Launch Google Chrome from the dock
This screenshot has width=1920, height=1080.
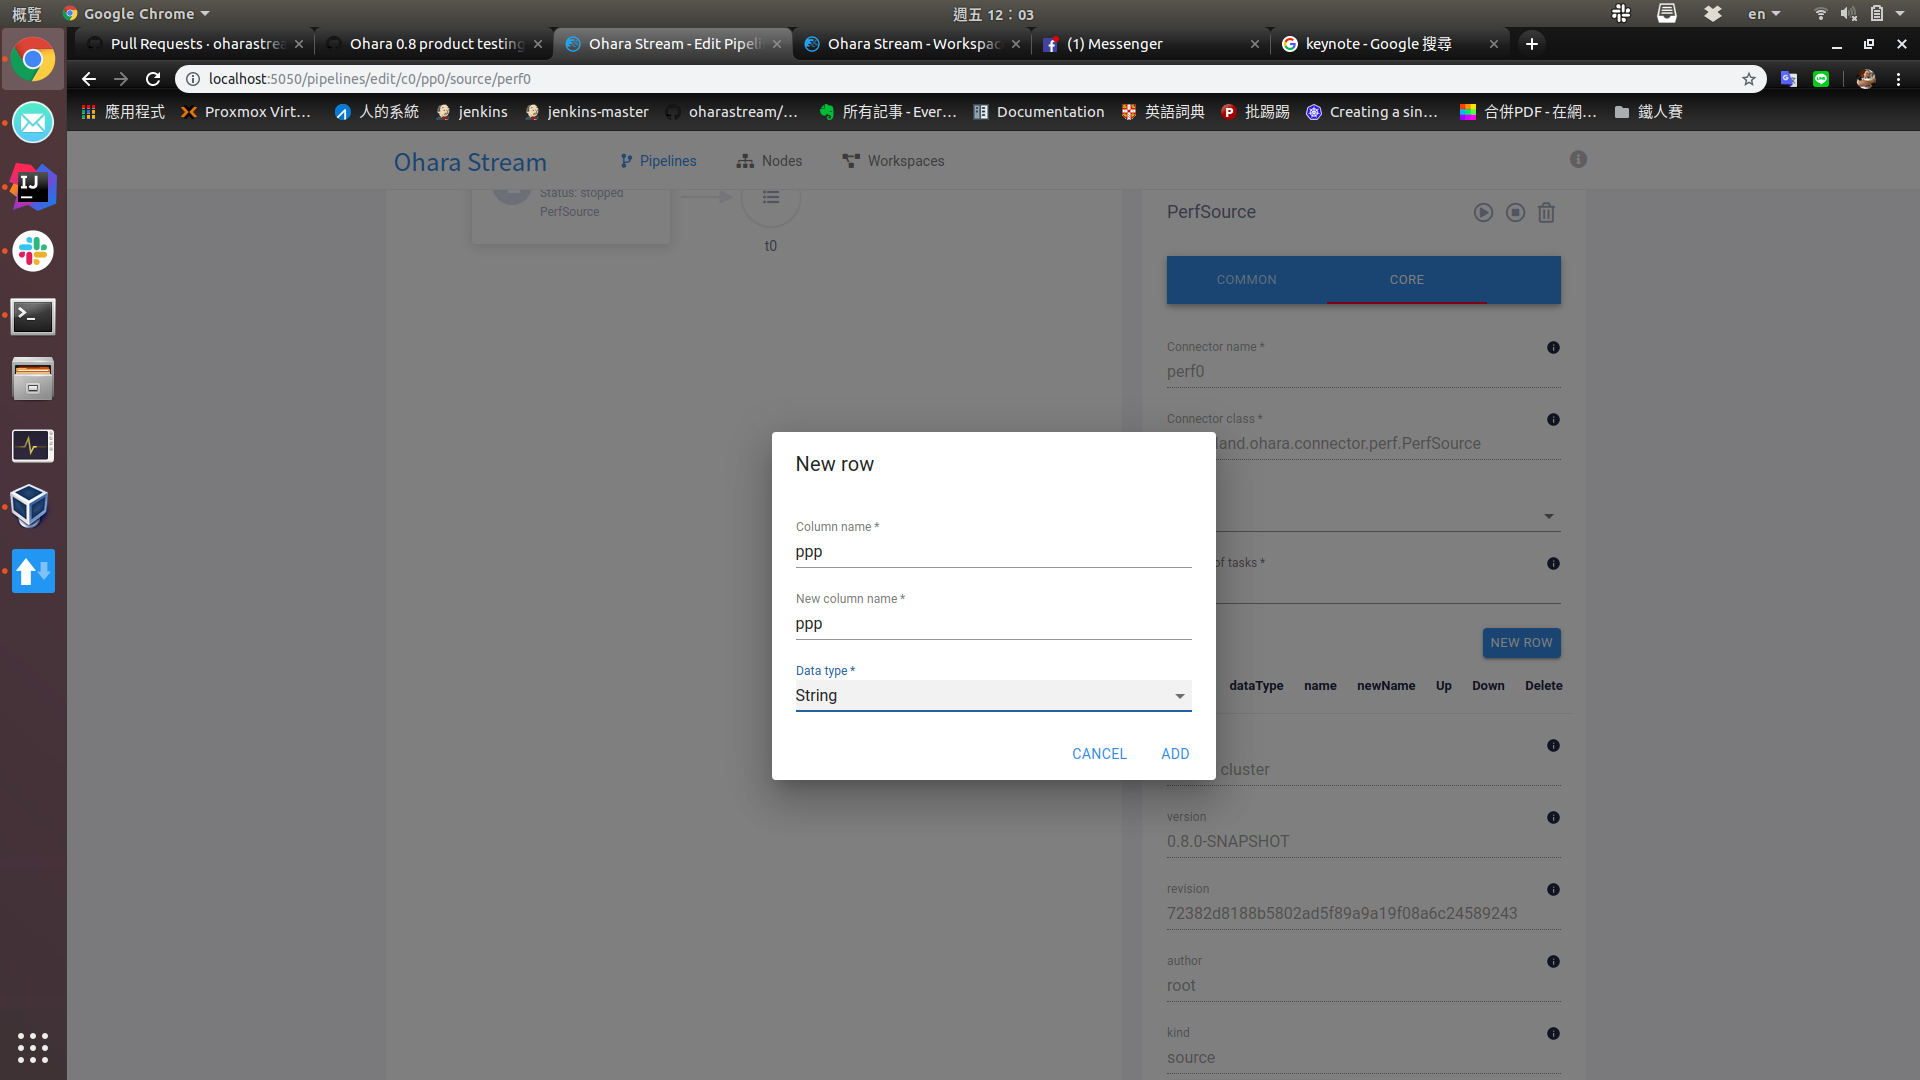[33, 61]
